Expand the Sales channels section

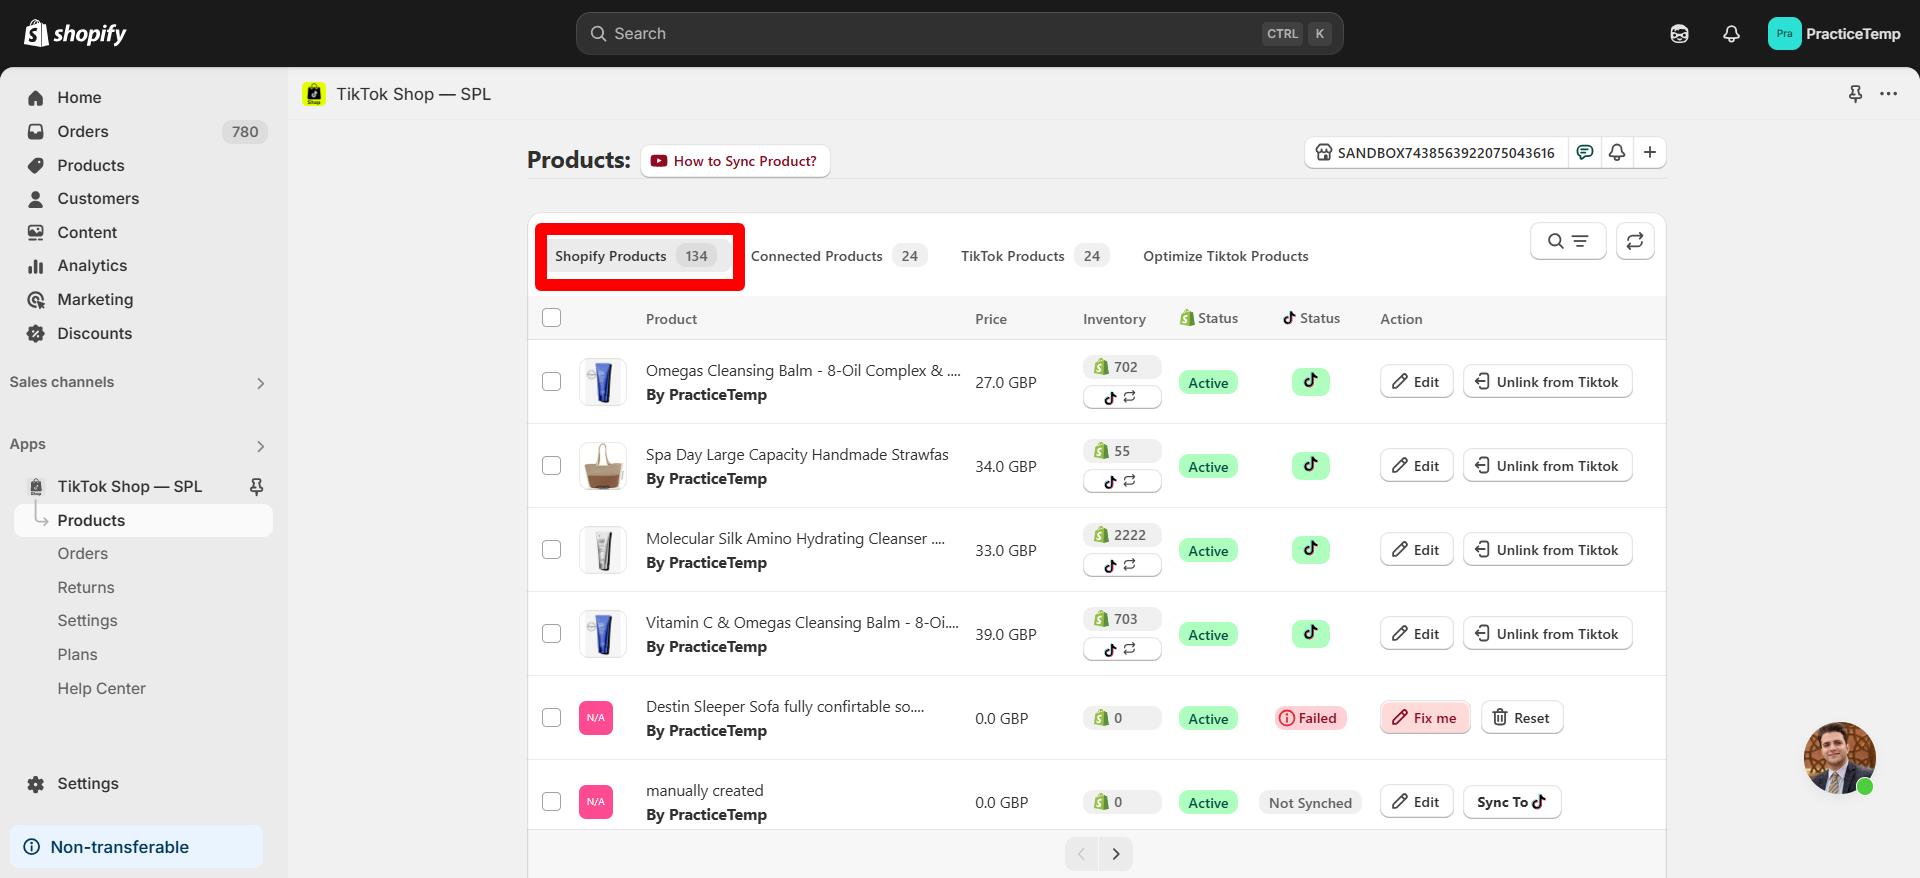[260, 383]
